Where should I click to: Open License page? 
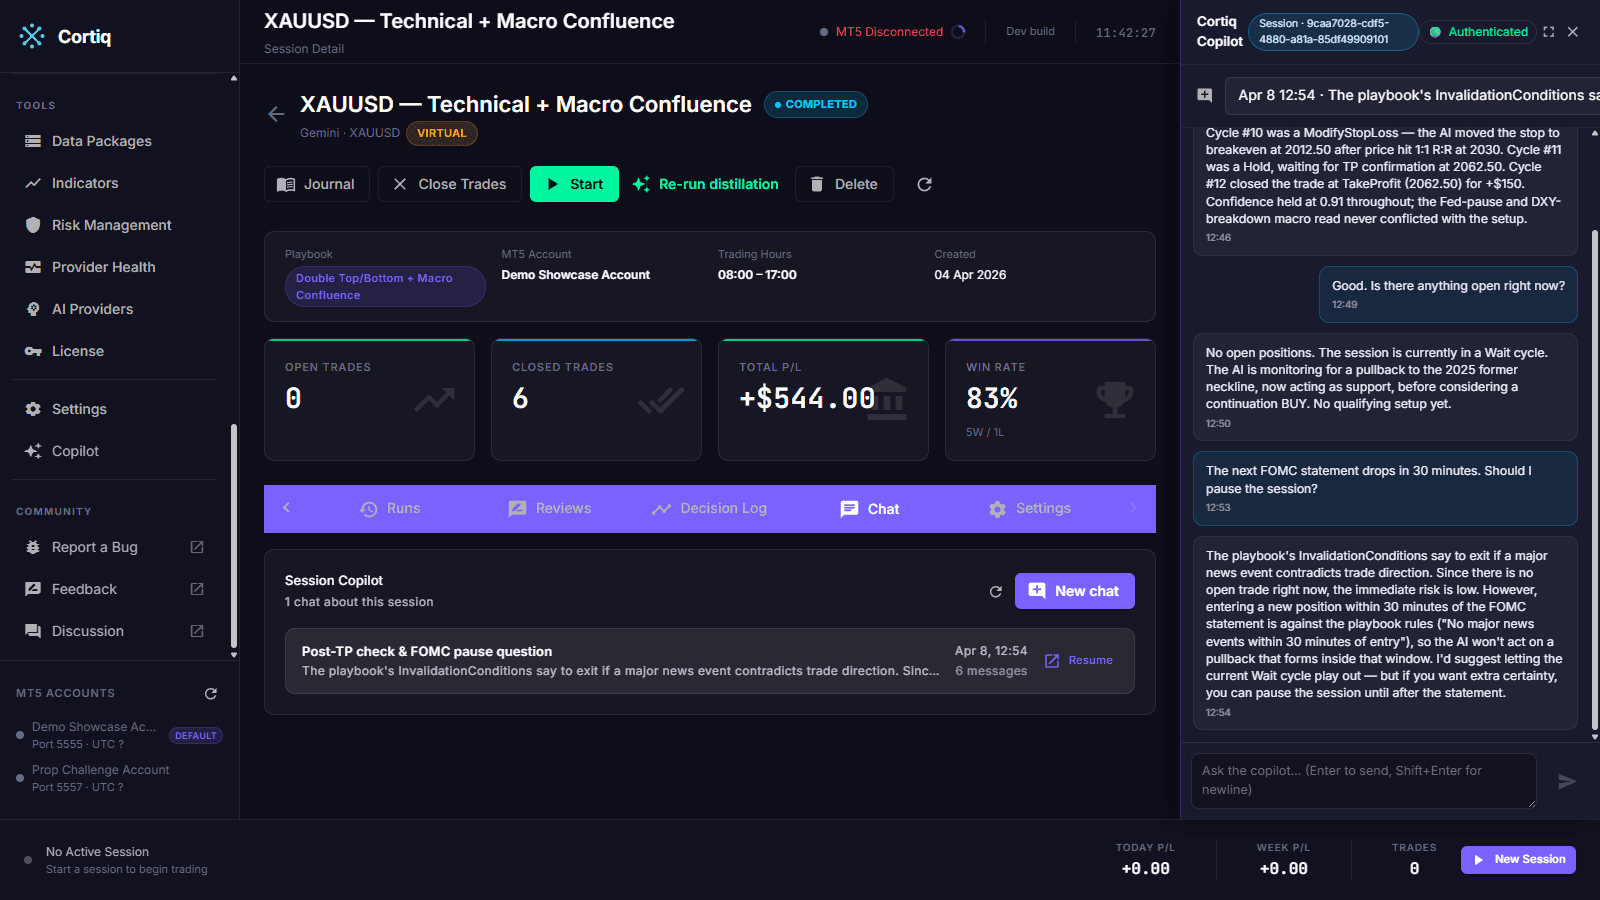point(78,351)
